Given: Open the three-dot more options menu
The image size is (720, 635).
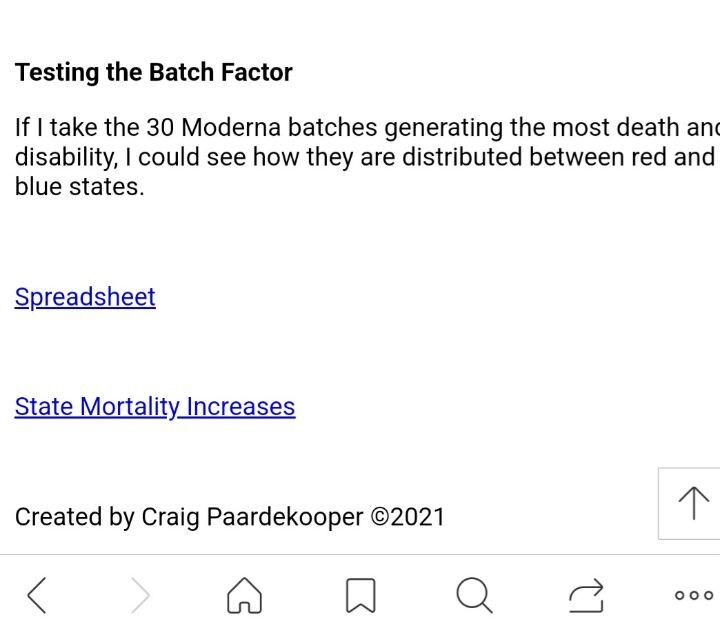Looking at the screenshot, I should click(x=694, y=596).
